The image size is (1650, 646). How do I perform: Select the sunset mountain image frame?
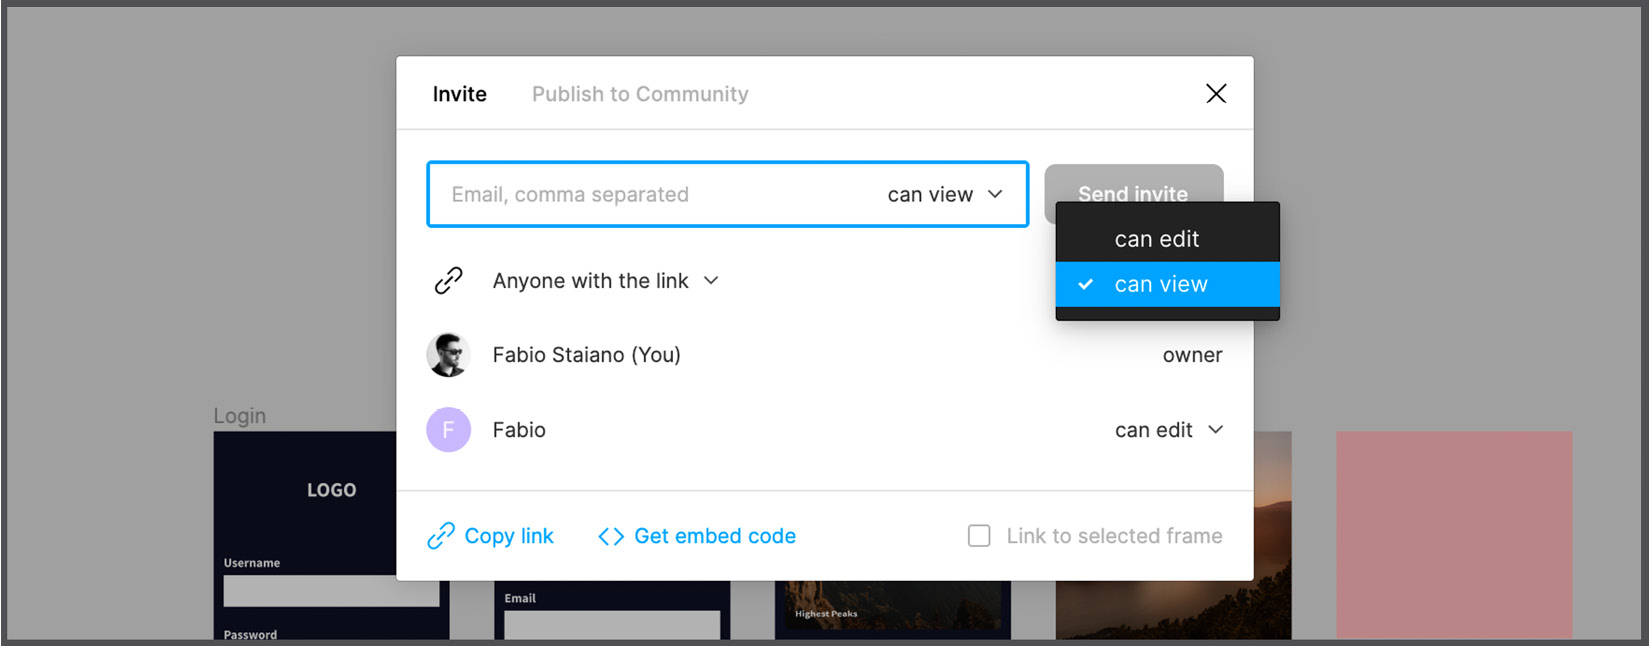[1272, 535]
